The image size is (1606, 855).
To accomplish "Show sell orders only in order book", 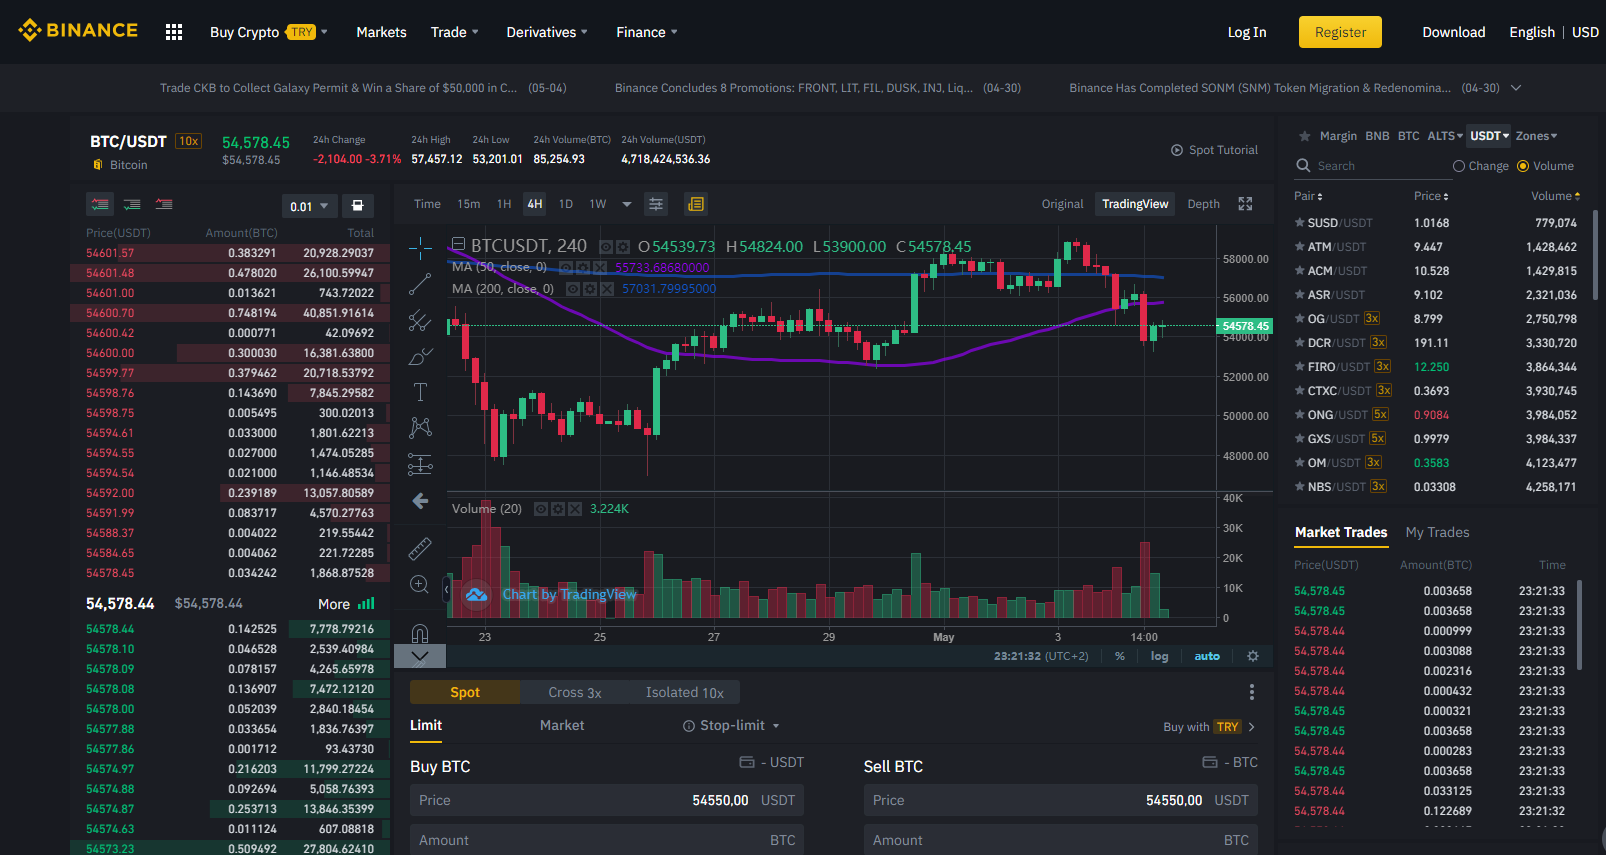I will point(164,204).
